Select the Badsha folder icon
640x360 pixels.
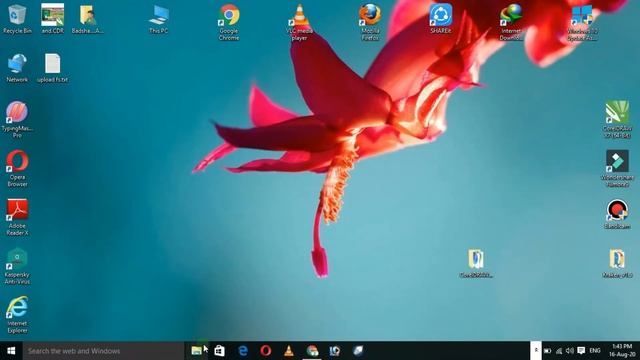coord(87,19)
